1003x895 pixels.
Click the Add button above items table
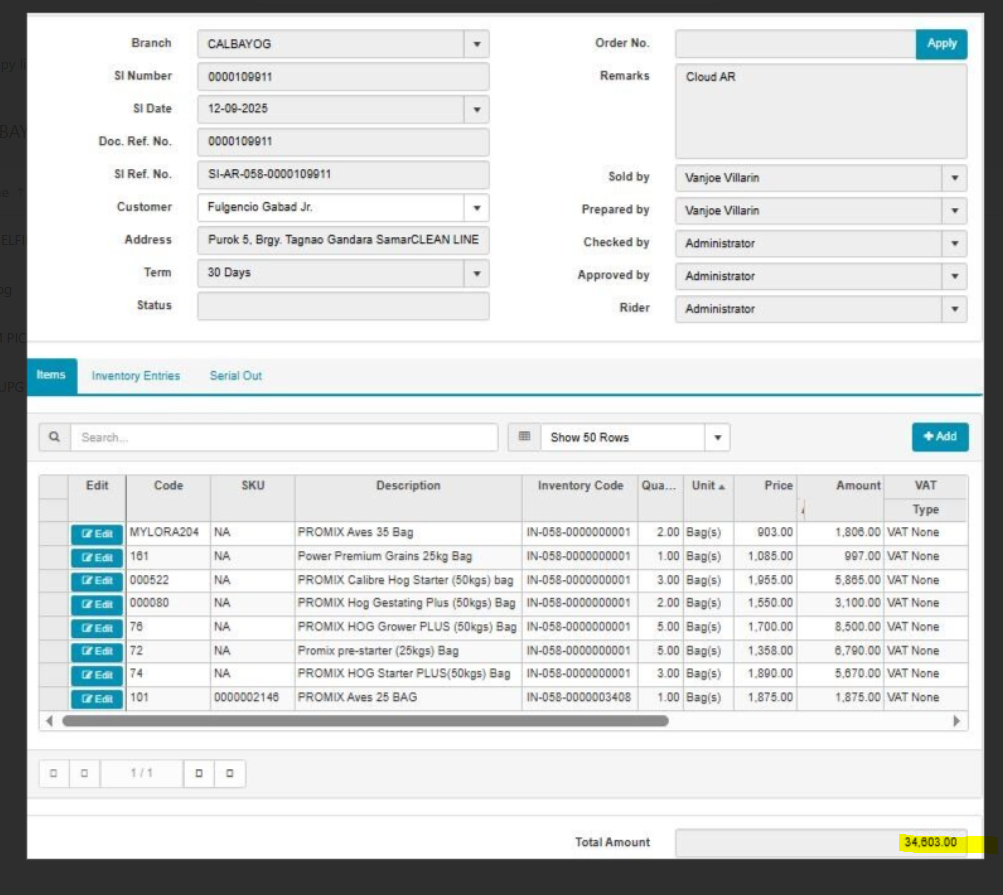tap(940, 437)
